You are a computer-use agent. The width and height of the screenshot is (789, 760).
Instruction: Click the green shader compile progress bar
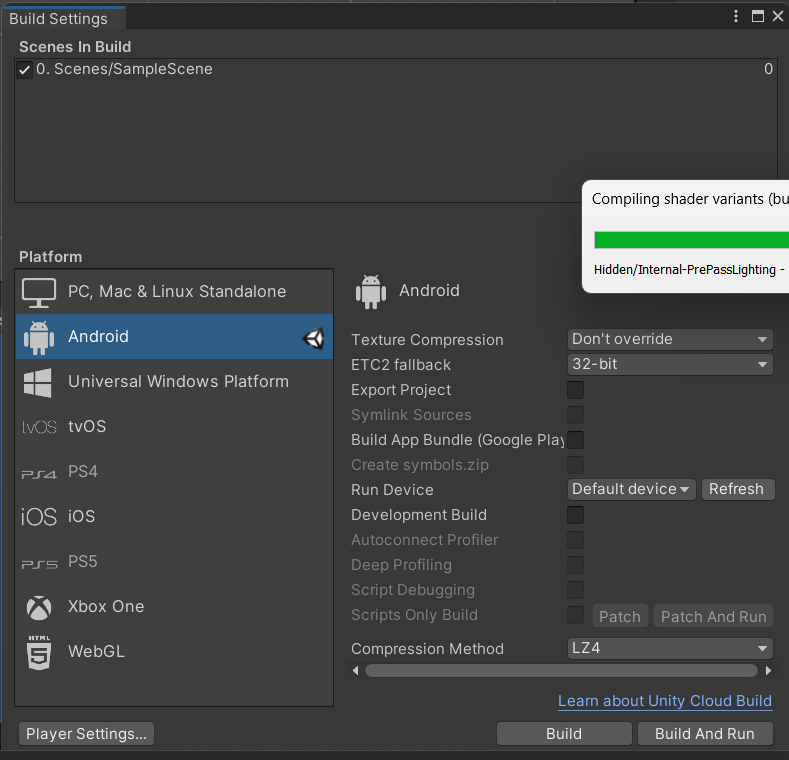click(x=691, y=240)
